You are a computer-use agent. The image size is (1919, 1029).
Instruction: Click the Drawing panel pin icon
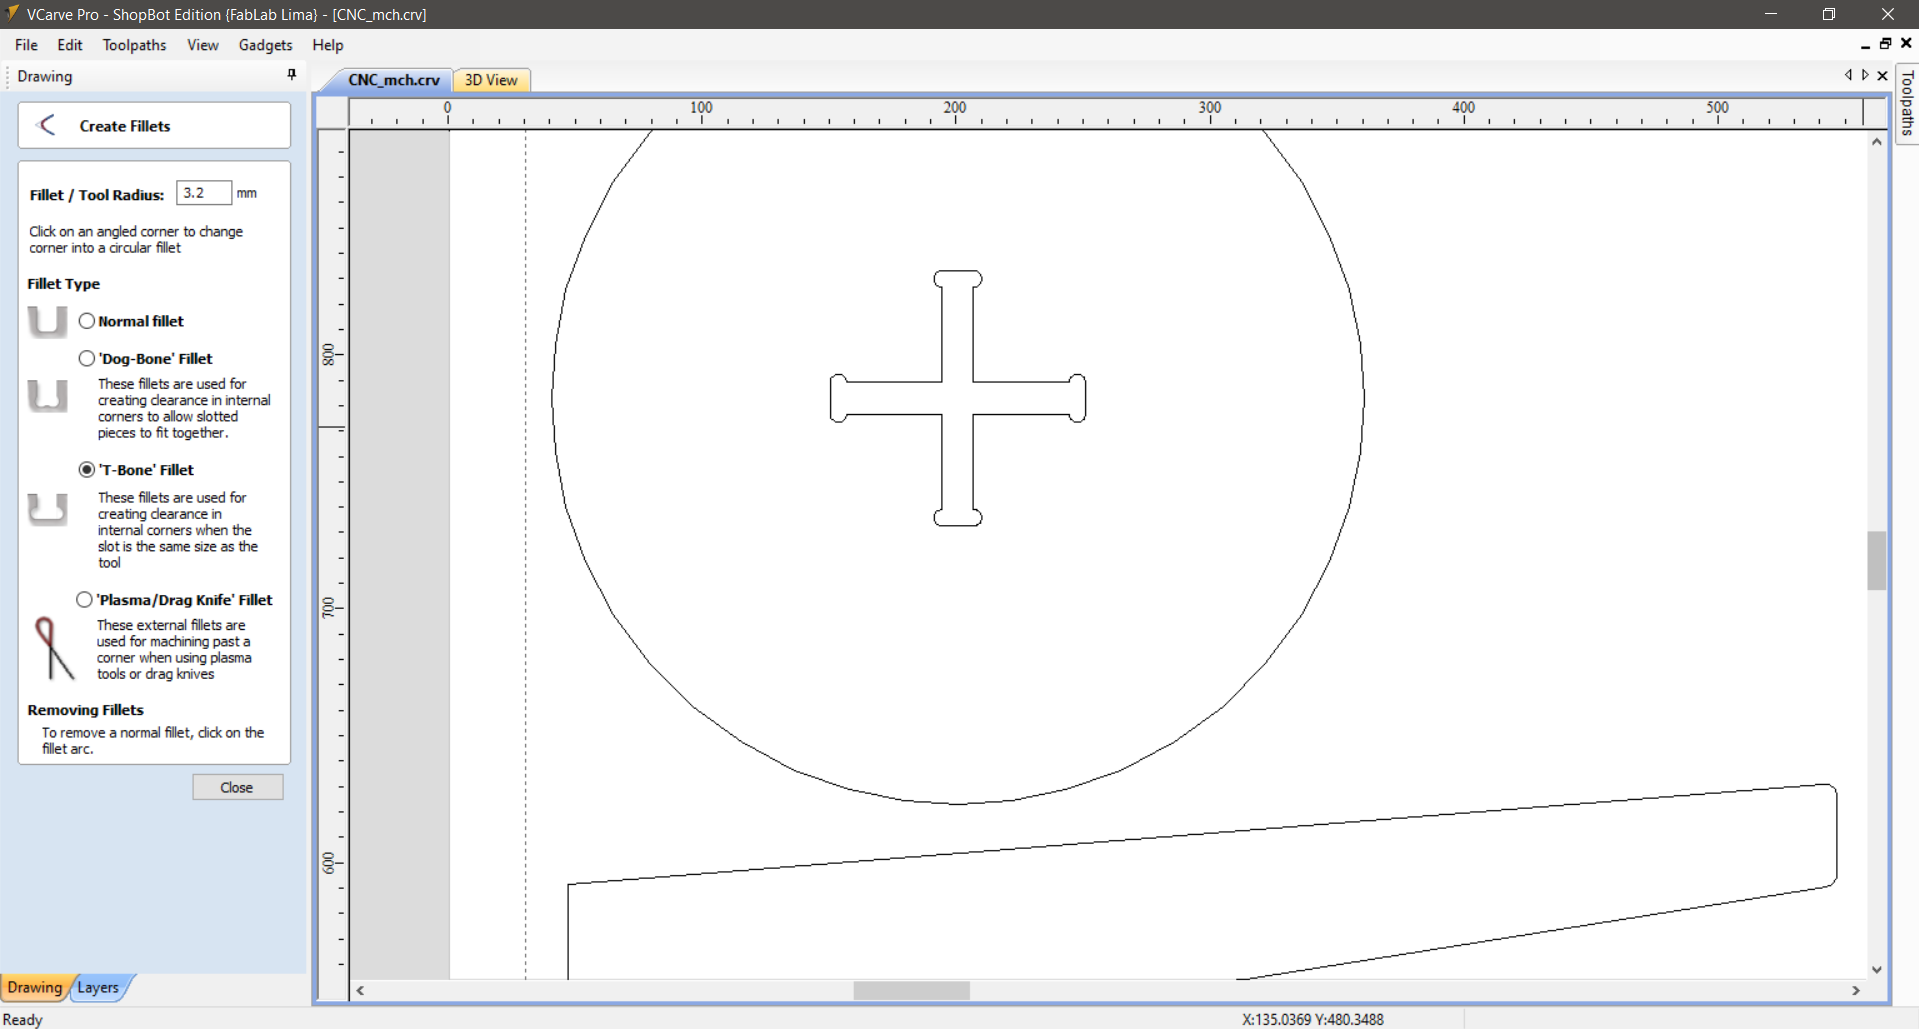point(291,75)
